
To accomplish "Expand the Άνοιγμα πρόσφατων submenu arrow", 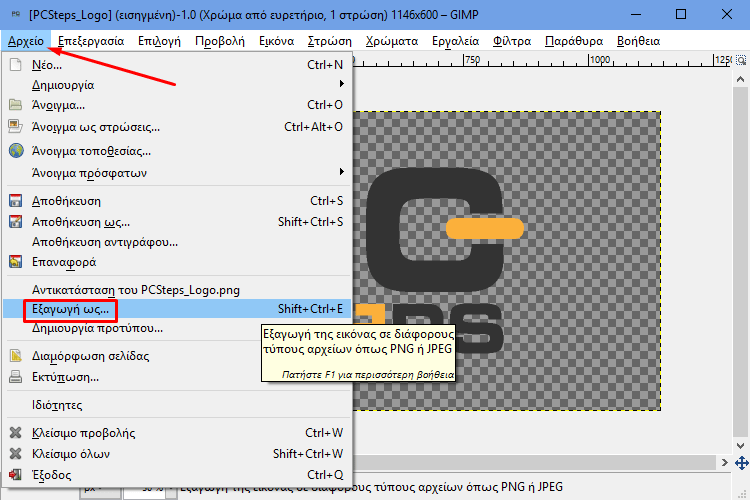I will 342,171.
